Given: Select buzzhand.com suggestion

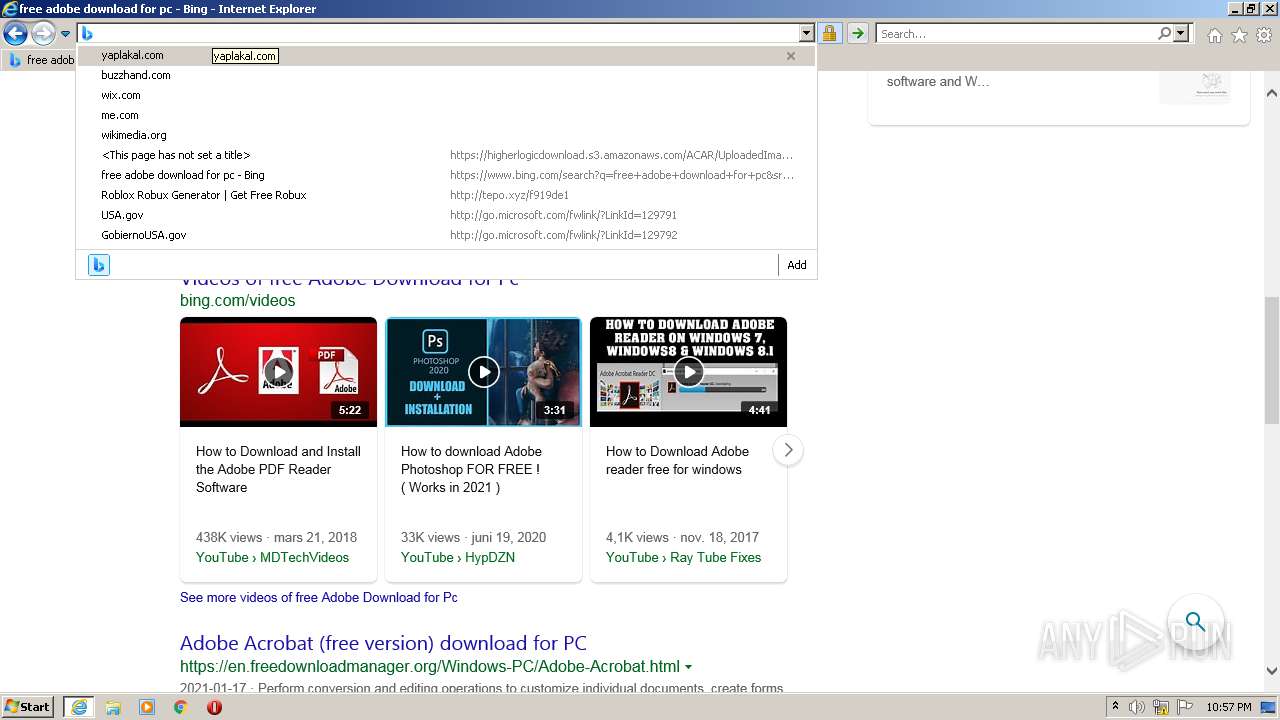Looking at the screenshot, I should coord(446,75).
